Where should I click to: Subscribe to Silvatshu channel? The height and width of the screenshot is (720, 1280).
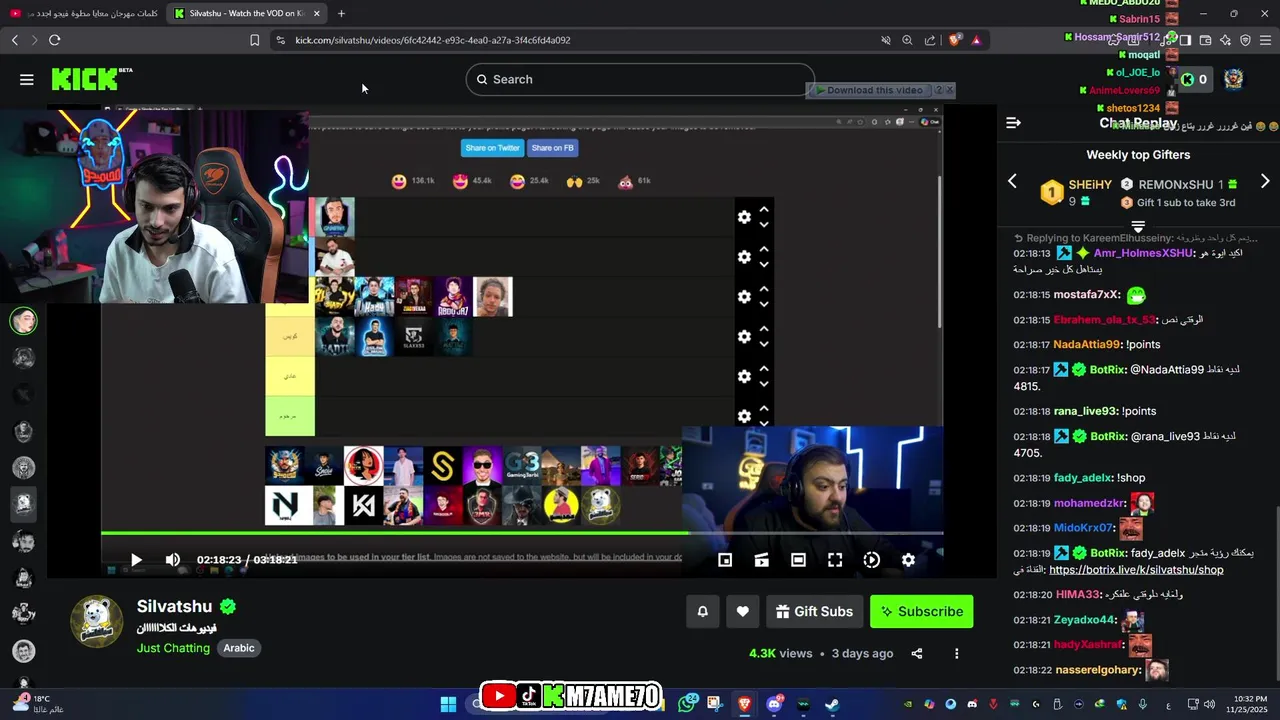pos(921,611)
